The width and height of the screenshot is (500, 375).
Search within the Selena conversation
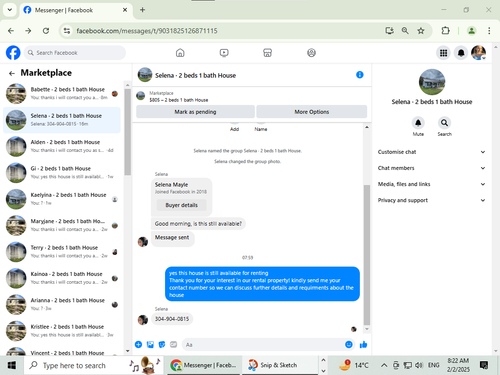point(444,123)
